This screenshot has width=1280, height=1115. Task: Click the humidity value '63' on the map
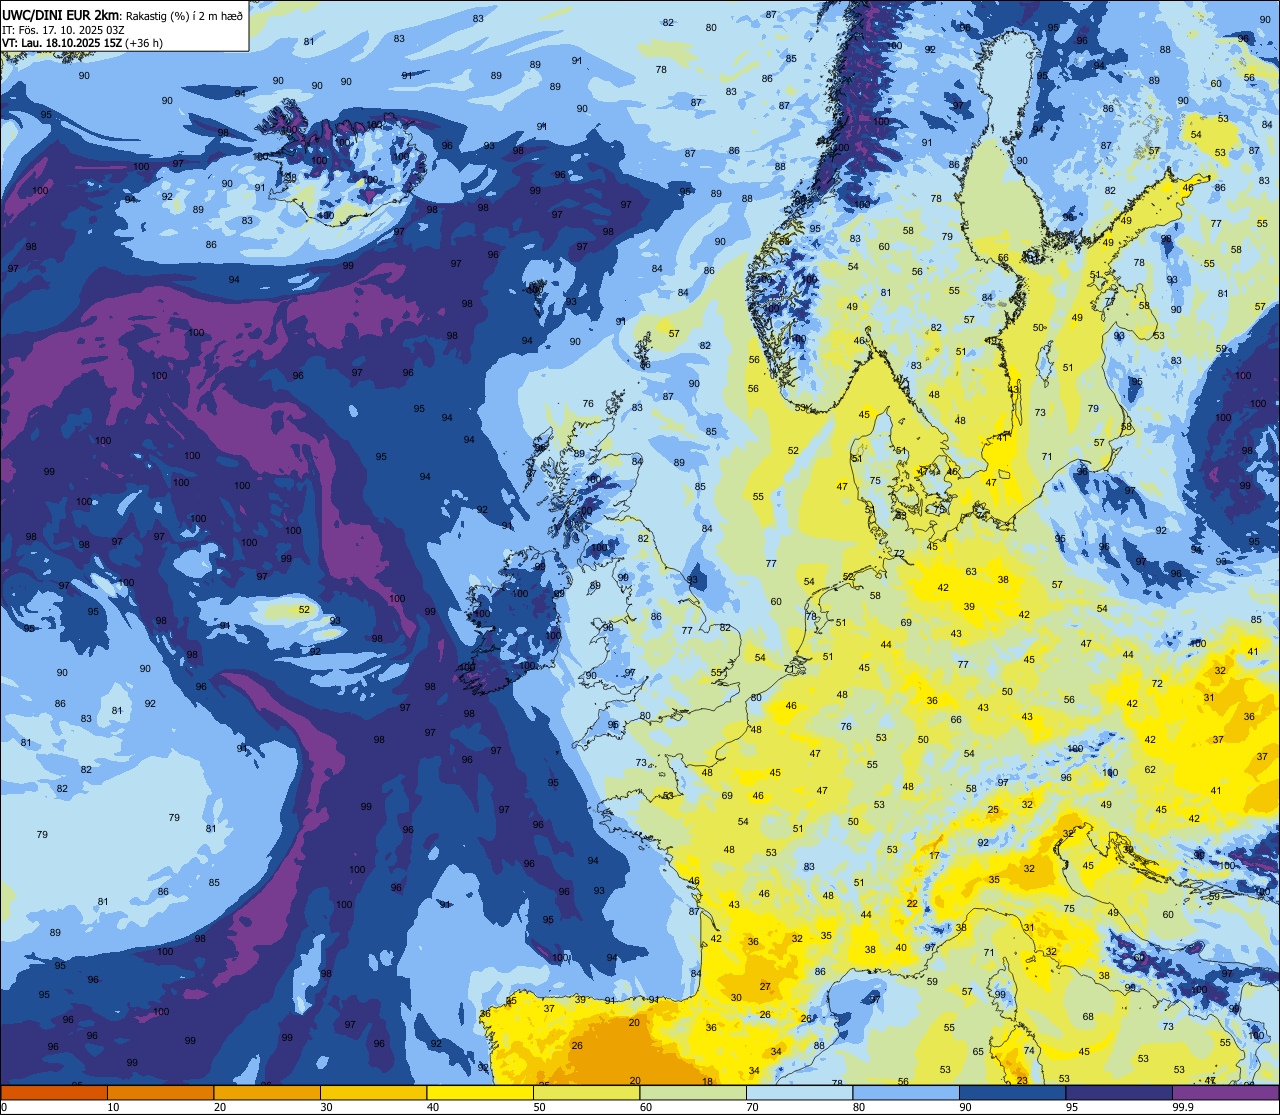(971, 572)
